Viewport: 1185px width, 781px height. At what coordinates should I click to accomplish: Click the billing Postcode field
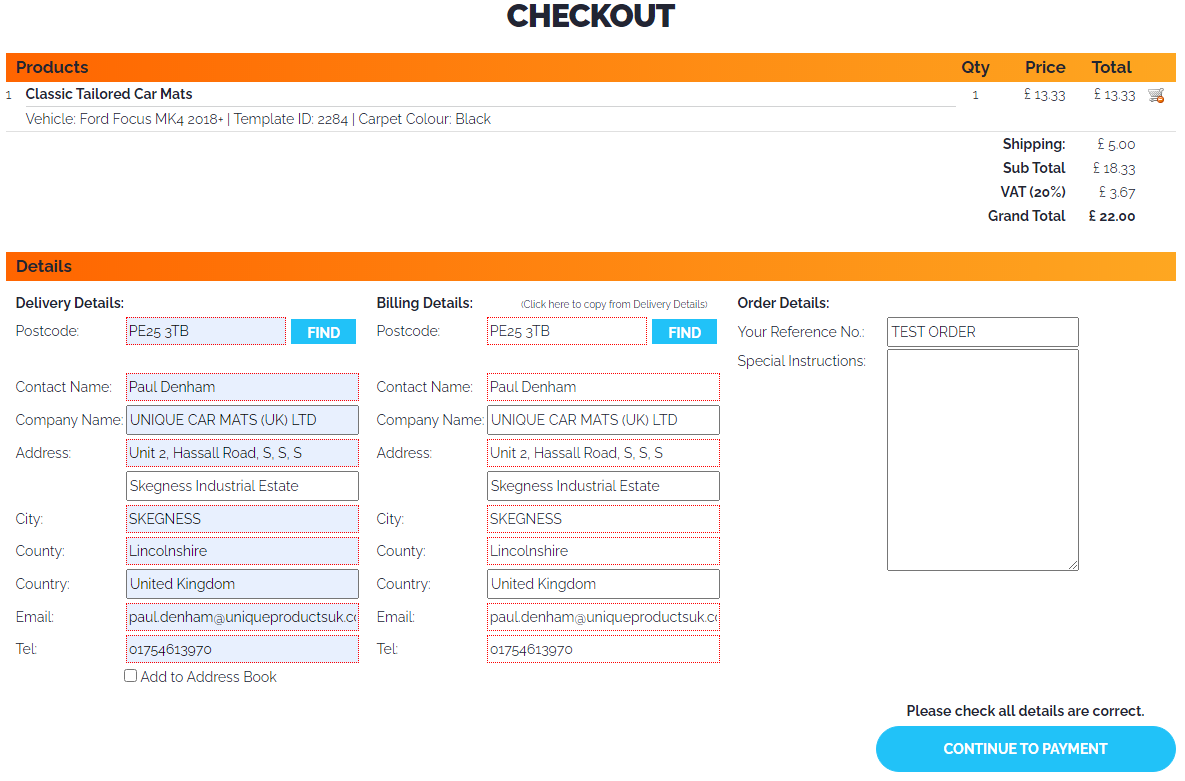(x=567, y=331)
